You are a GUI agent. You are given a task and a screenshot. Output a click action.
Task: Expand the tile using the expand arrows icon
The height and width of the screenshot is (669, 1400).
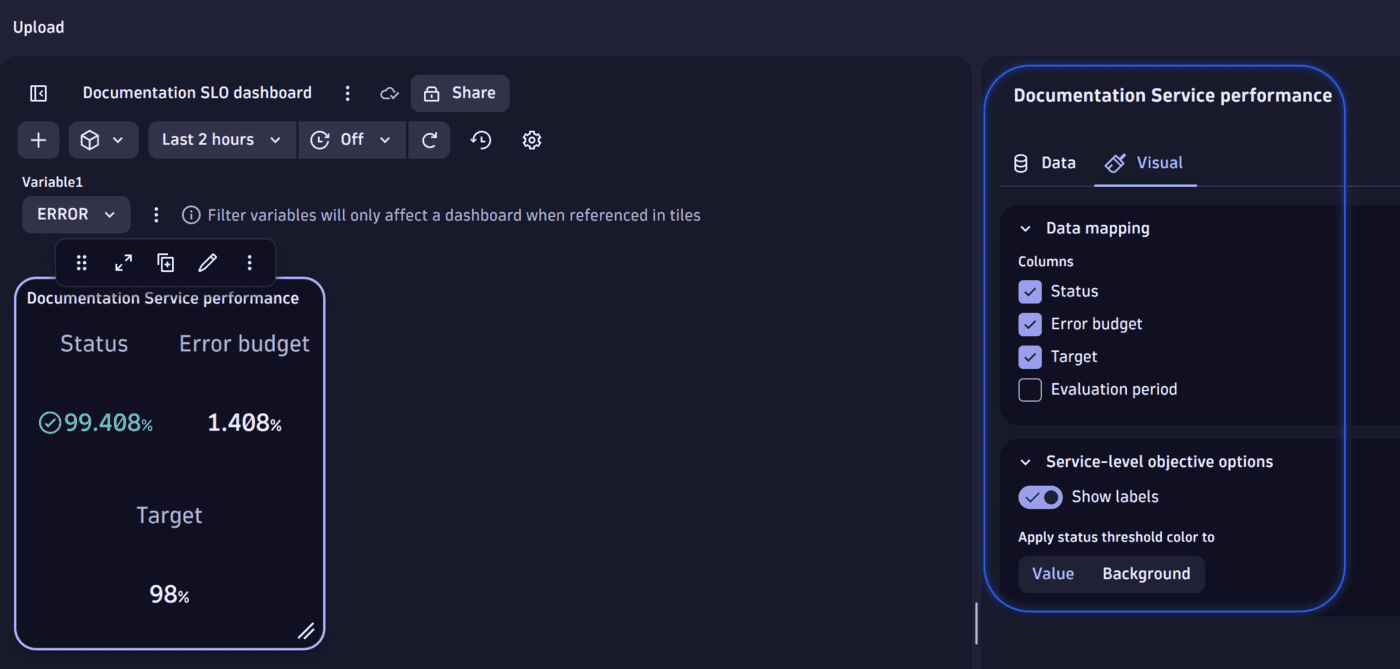(x=123, y=262)
